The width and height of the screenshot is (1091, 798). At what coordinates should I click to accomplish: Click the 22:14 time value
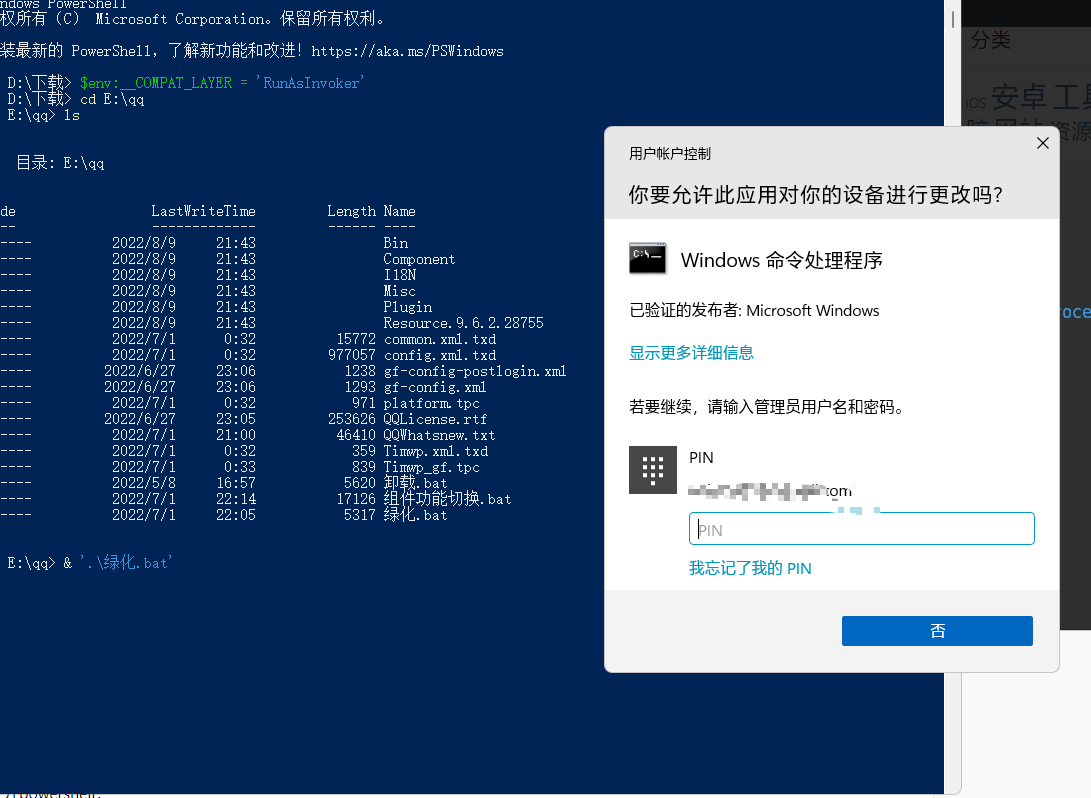pos(236,499)
